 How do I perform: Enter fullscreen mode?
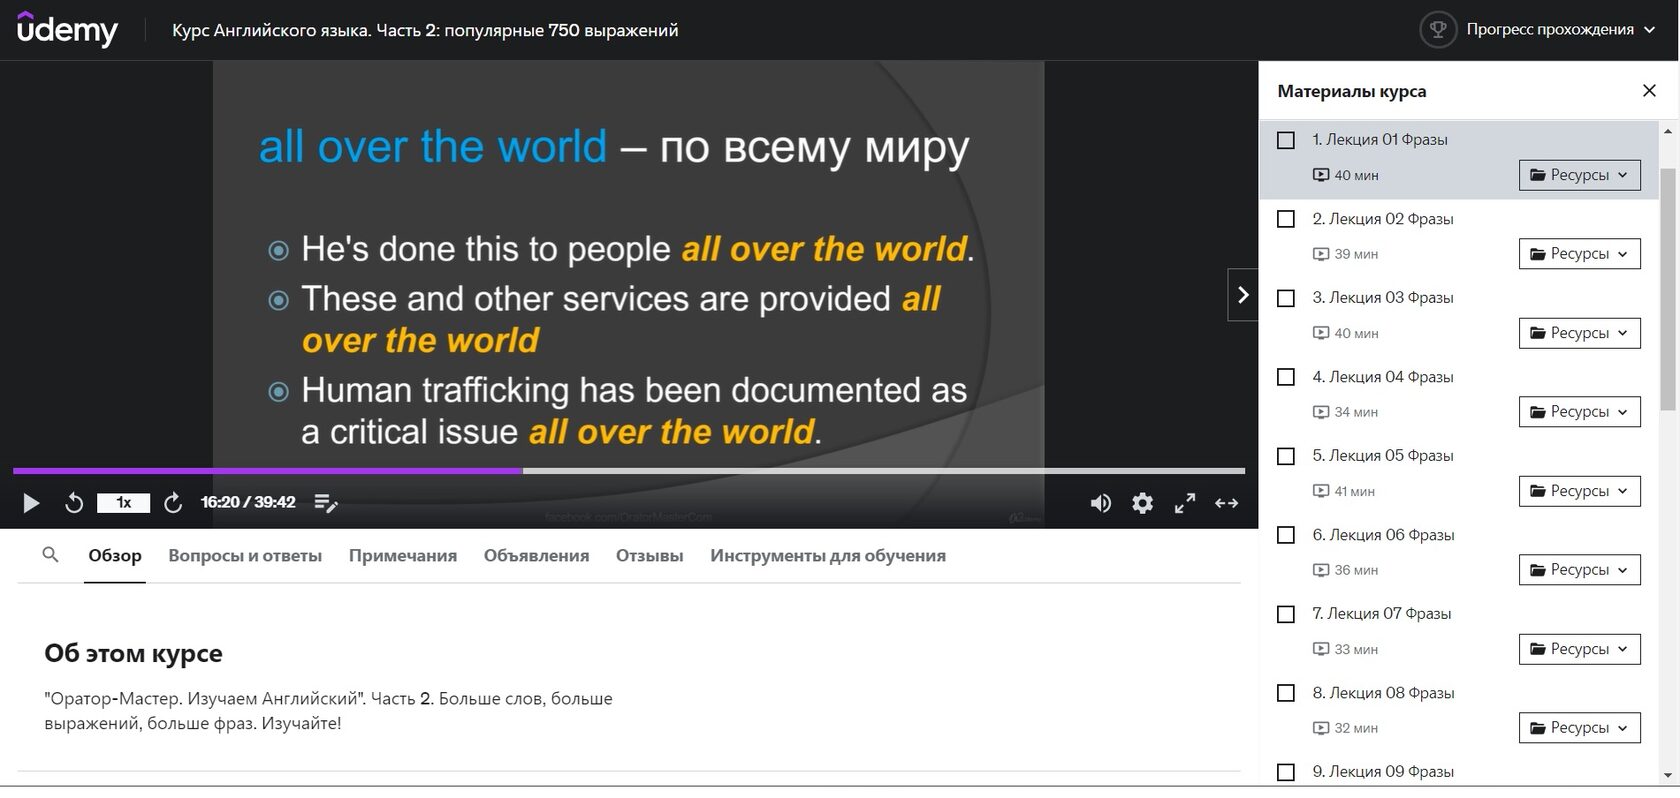[1185, 503]
